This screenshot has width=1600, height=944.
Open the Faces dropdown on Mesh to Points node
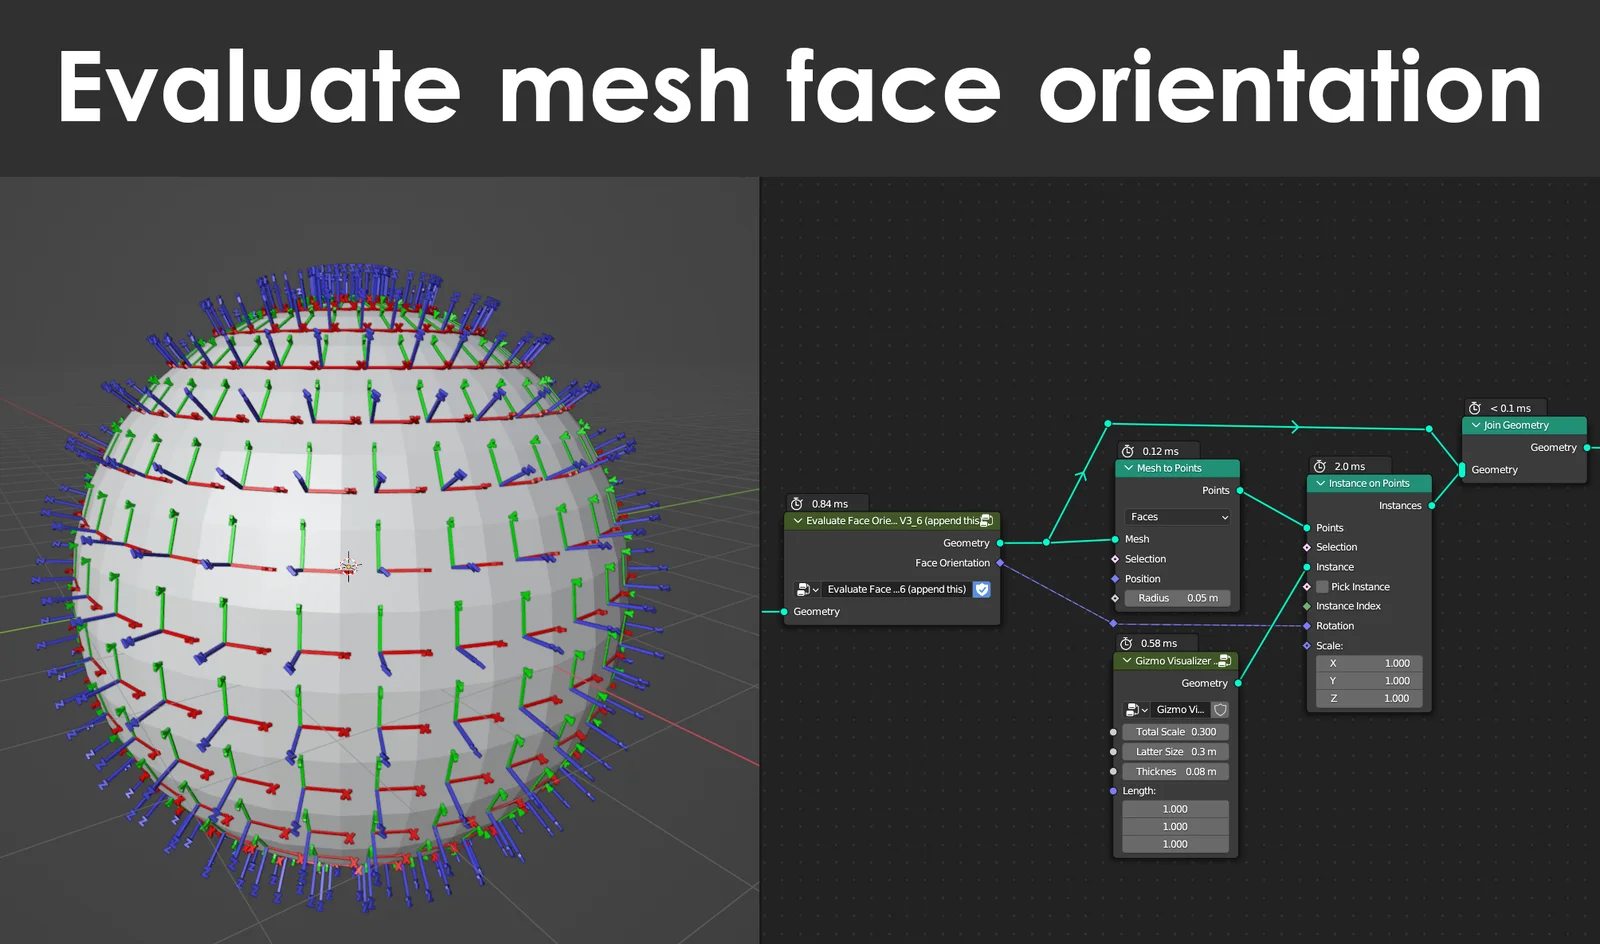pos(1177,516)
